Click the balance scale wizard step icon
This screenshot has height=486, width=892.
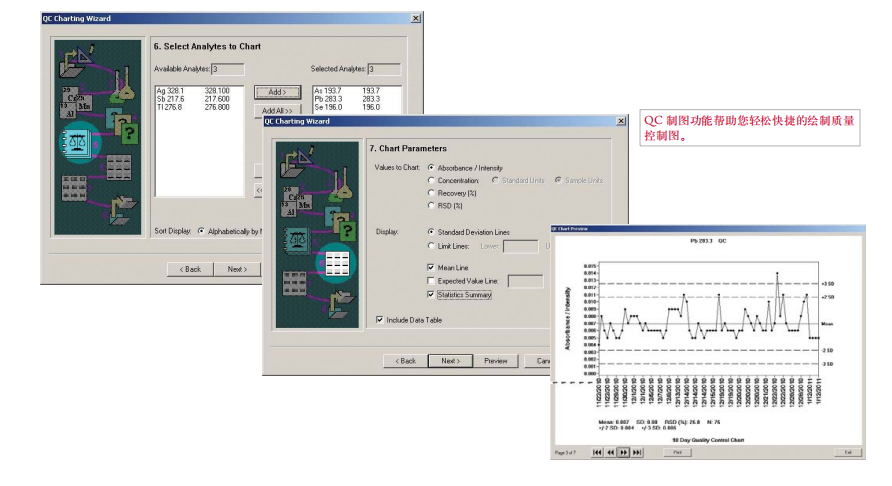click(79, 142)
